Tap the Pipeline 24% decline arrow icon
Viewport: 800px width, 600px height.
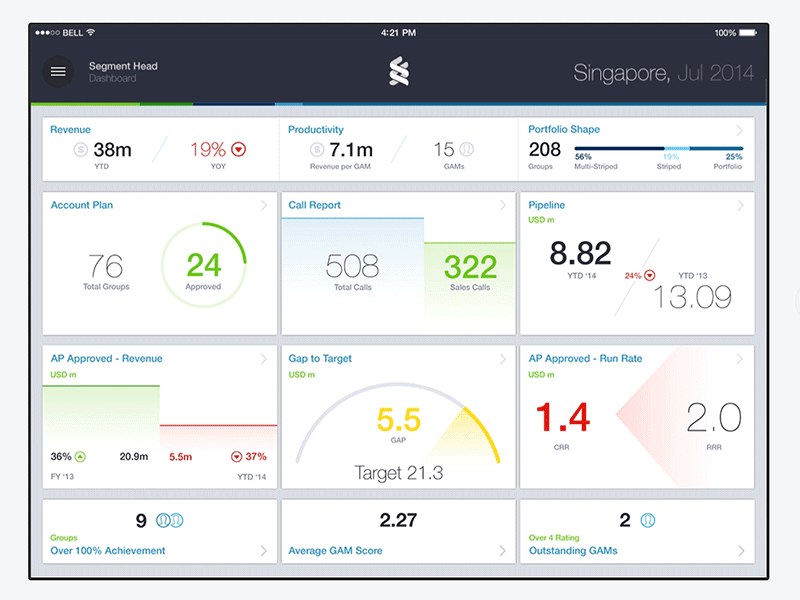[649, 275]
